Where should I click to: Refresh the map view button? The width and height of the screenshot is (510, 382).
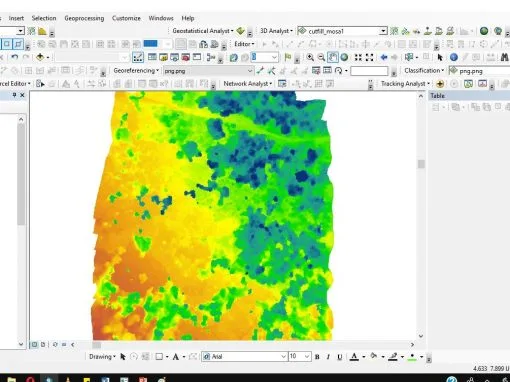[55, 345]
